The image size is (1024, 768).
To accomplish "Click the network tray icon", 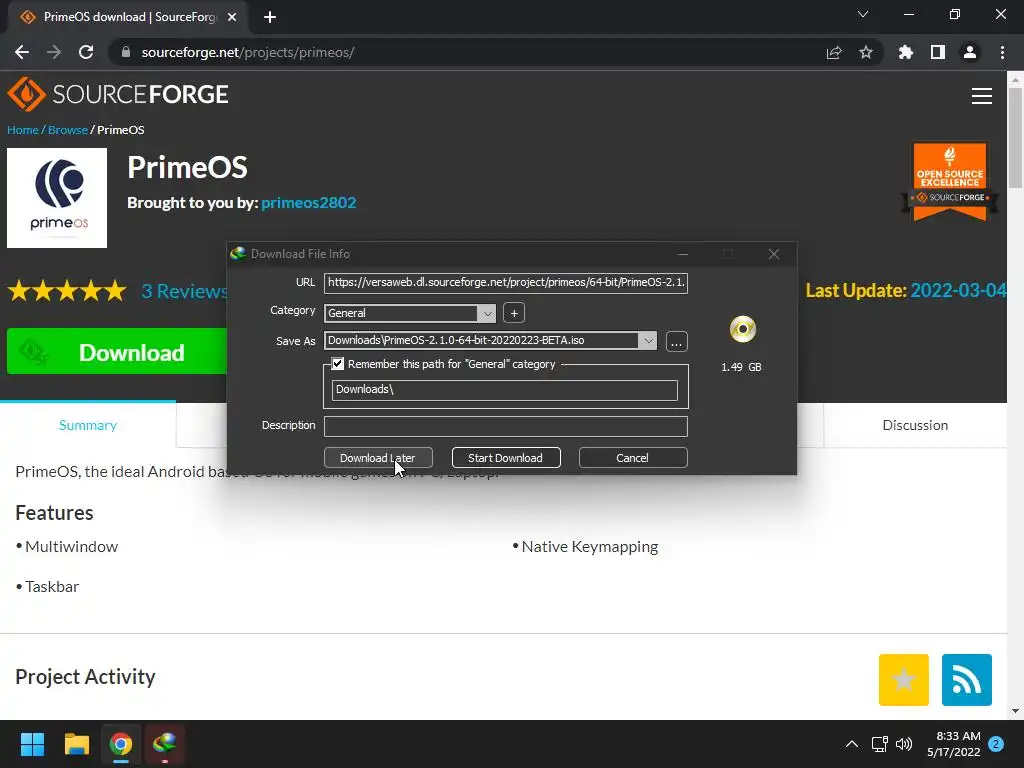I will coord(879,744).
